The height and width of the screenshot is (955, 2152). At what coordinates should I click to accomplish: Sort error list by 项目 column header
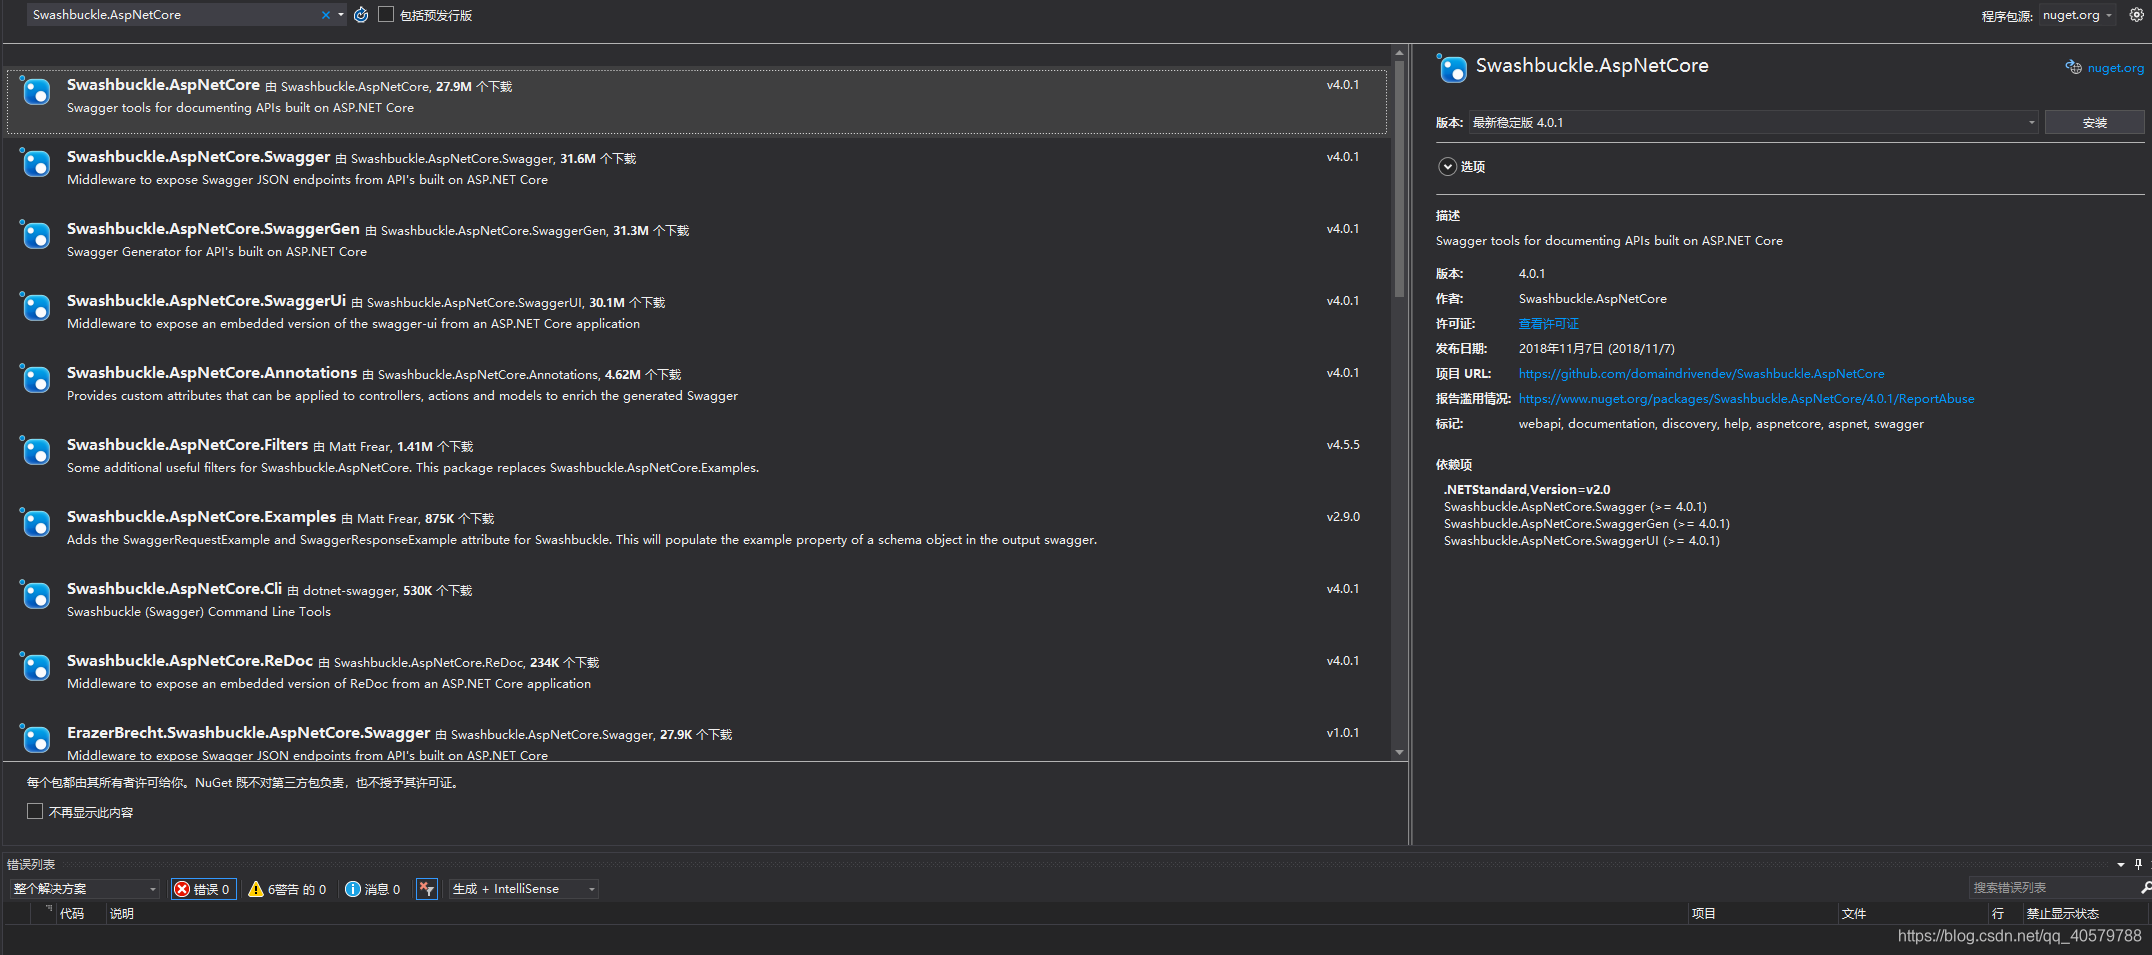[x=1704, y=914]
